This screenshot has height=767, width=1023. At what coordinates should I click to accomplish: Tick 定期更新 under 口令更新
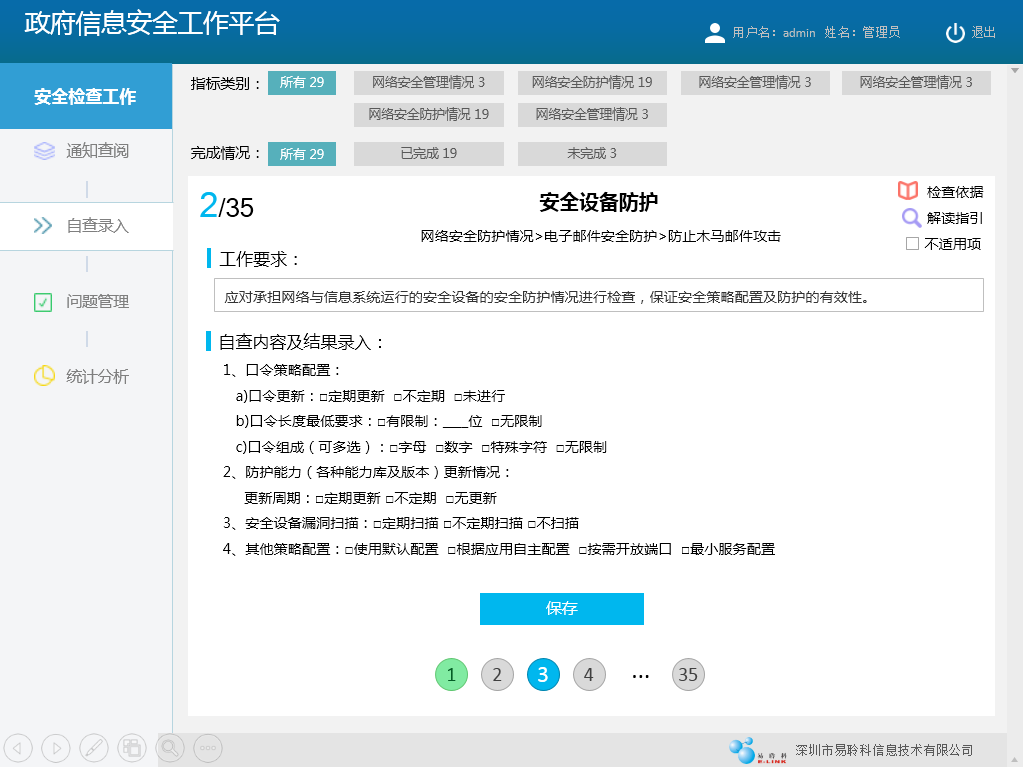(324, 397)
